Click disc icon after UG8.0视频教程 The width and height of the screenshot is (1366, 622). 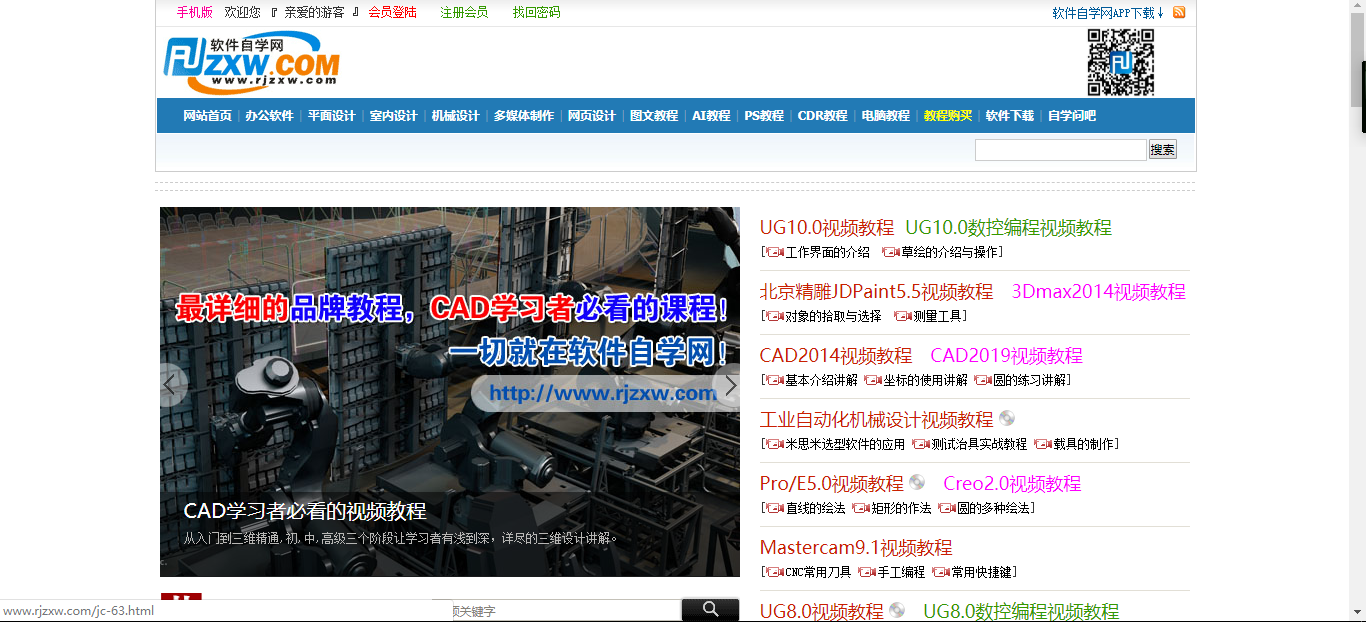pyautogui.click(x=897, y=610)
